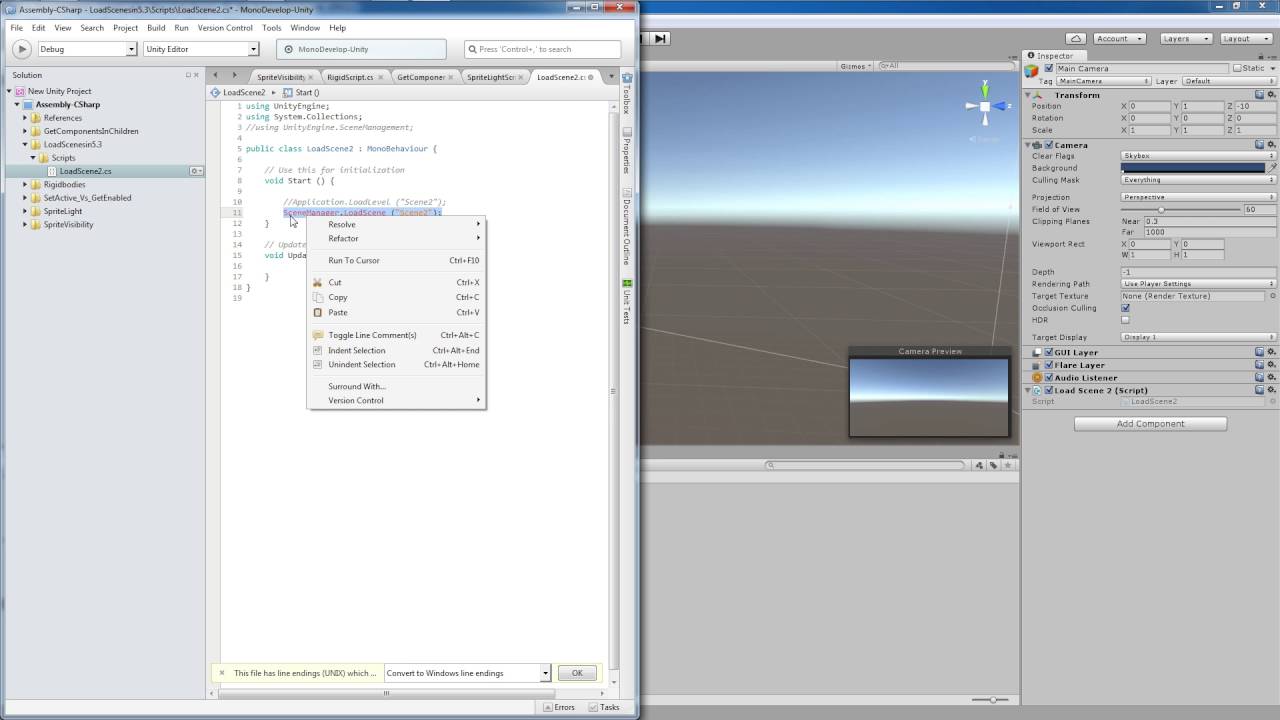Open Account menu button in Unity
Viewport: 1280px width, 720px height.
pyautogui.click(x=1118, y=38)
